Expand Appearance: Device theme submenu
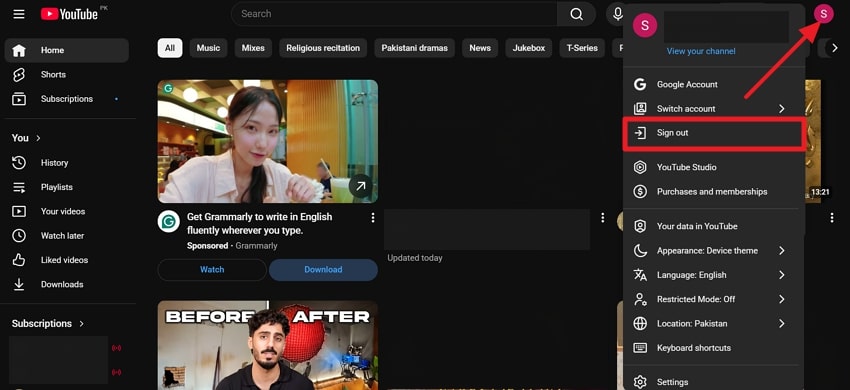 coord(713,251)
